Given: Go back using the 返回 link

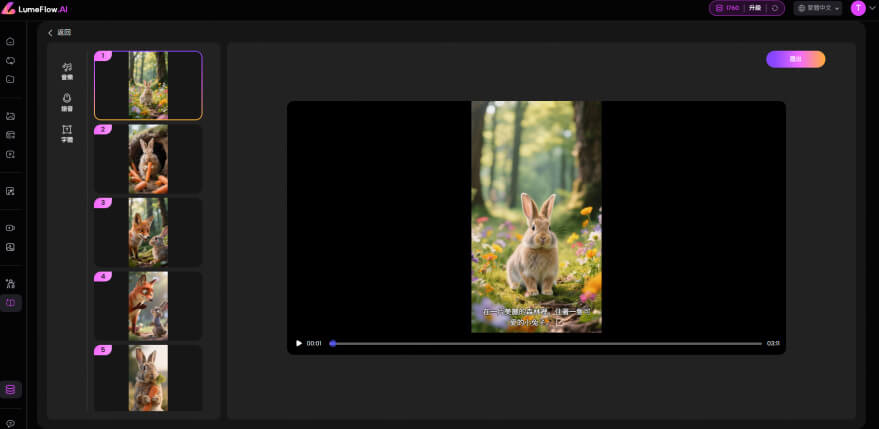Looking at the screenshot, I should coord(60,32).
